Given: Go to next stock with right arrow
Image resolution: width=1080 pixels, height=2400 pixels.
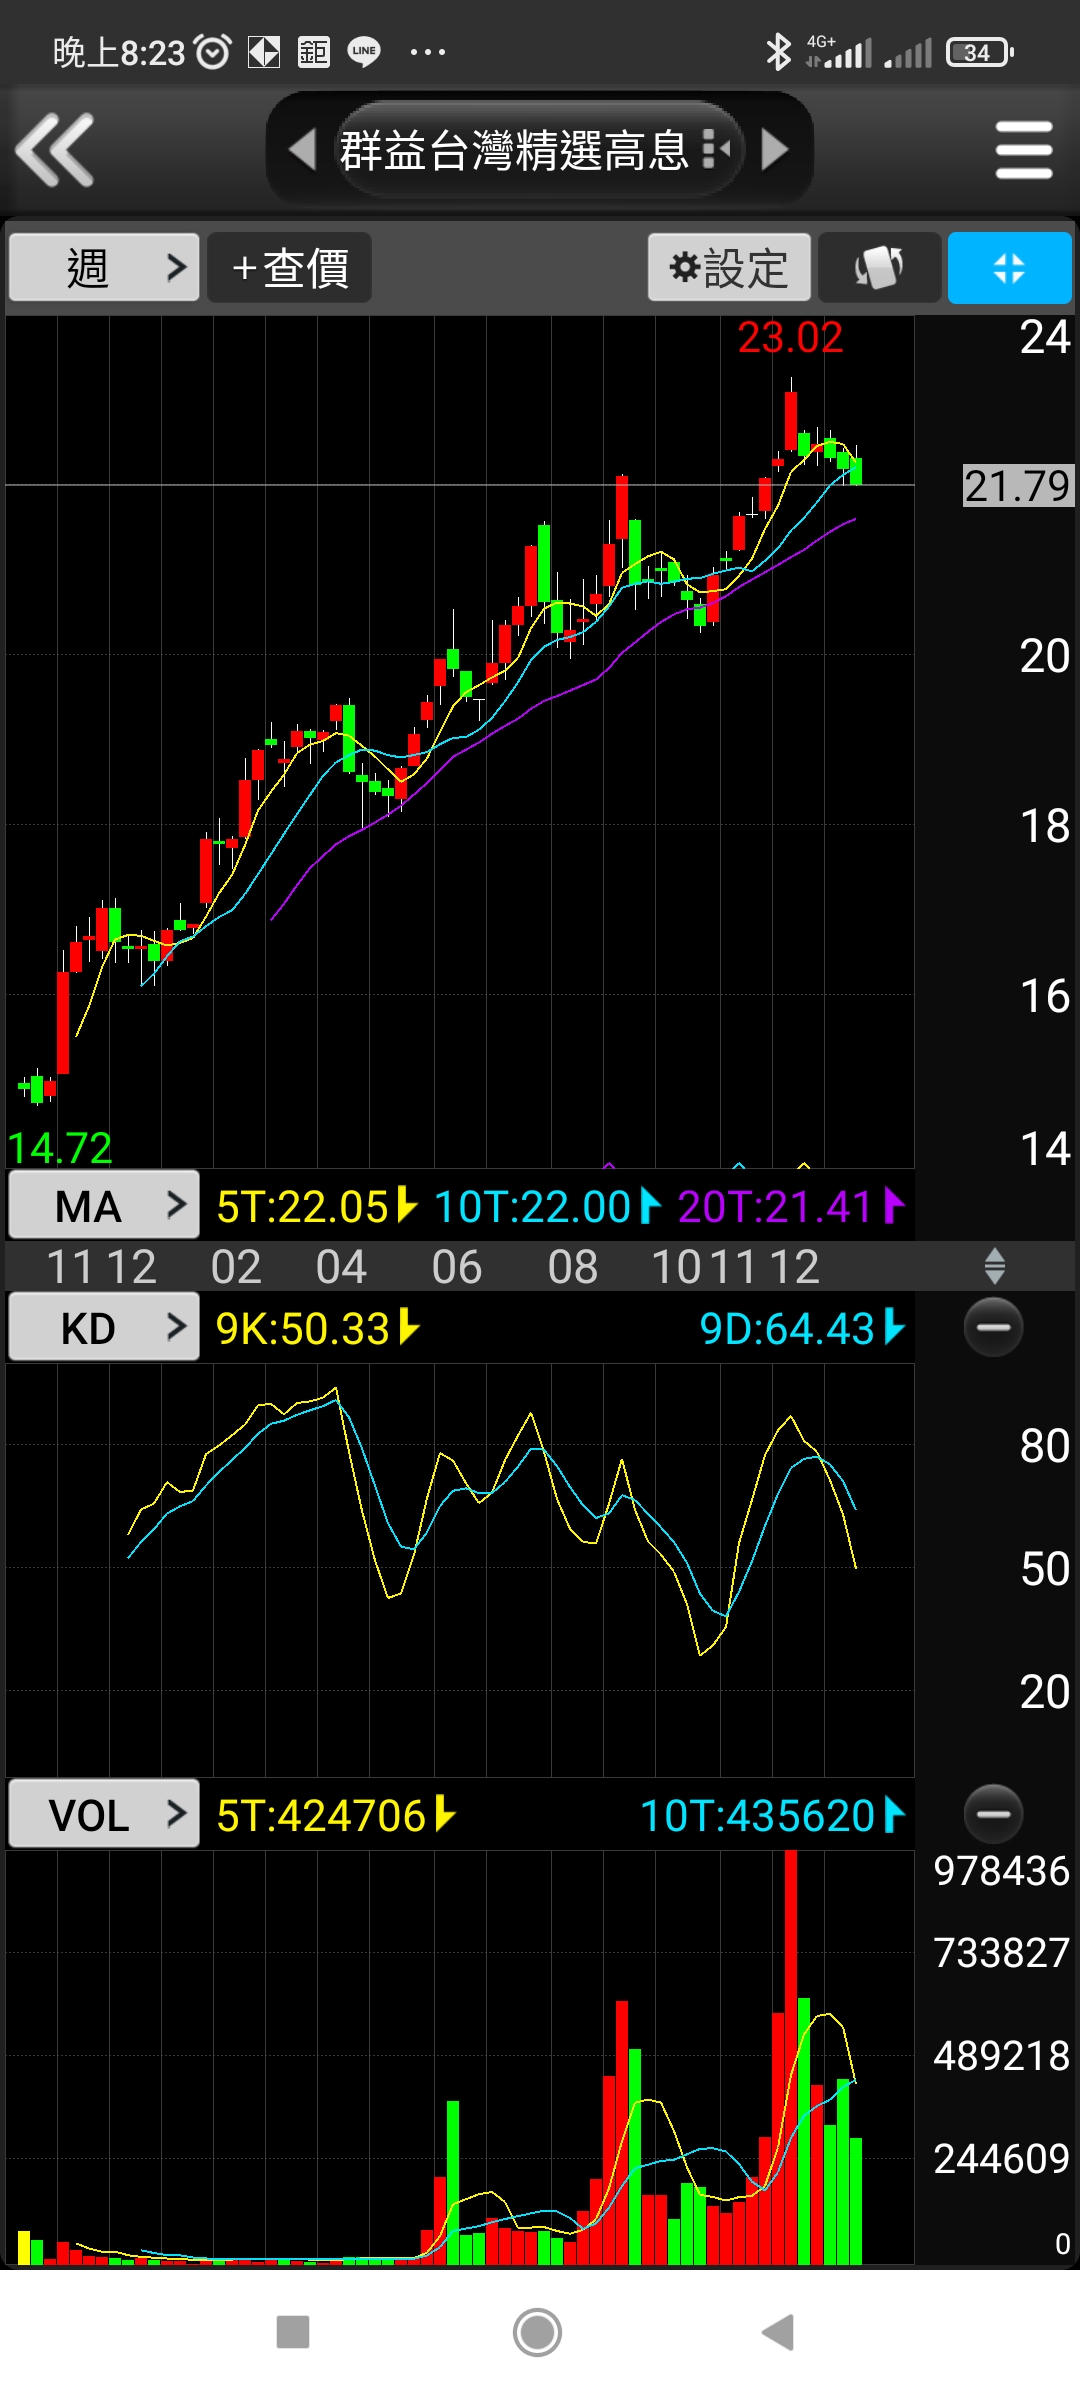Looking at the screenshot, I should [x=775, y=150].
